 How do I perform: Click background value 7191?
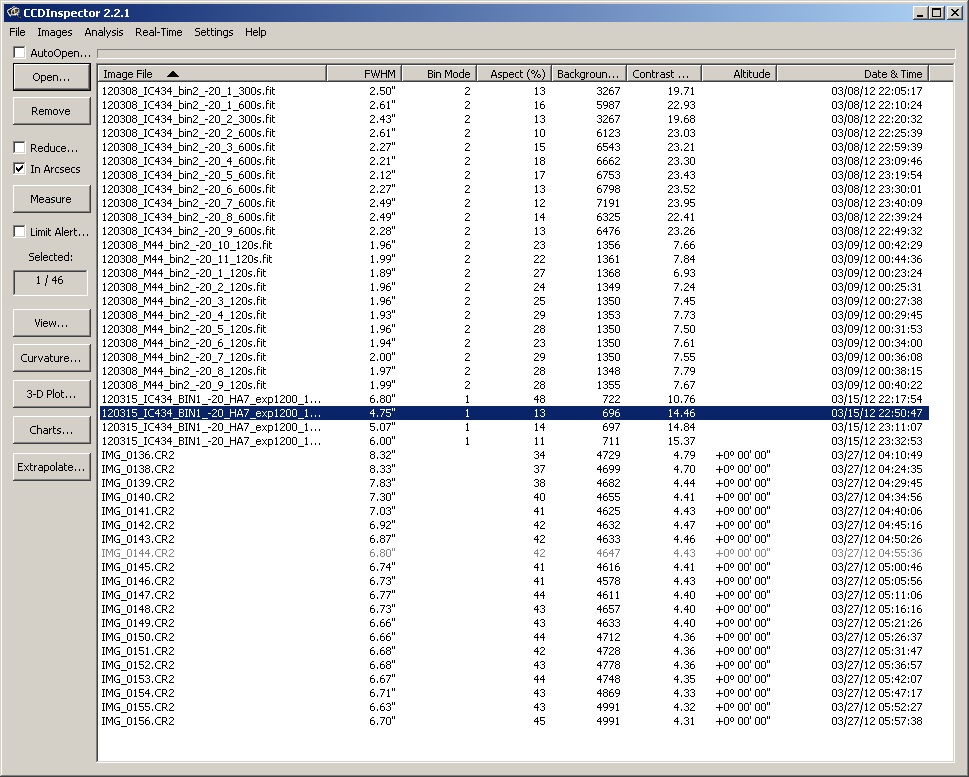click(x=608, y=203)
